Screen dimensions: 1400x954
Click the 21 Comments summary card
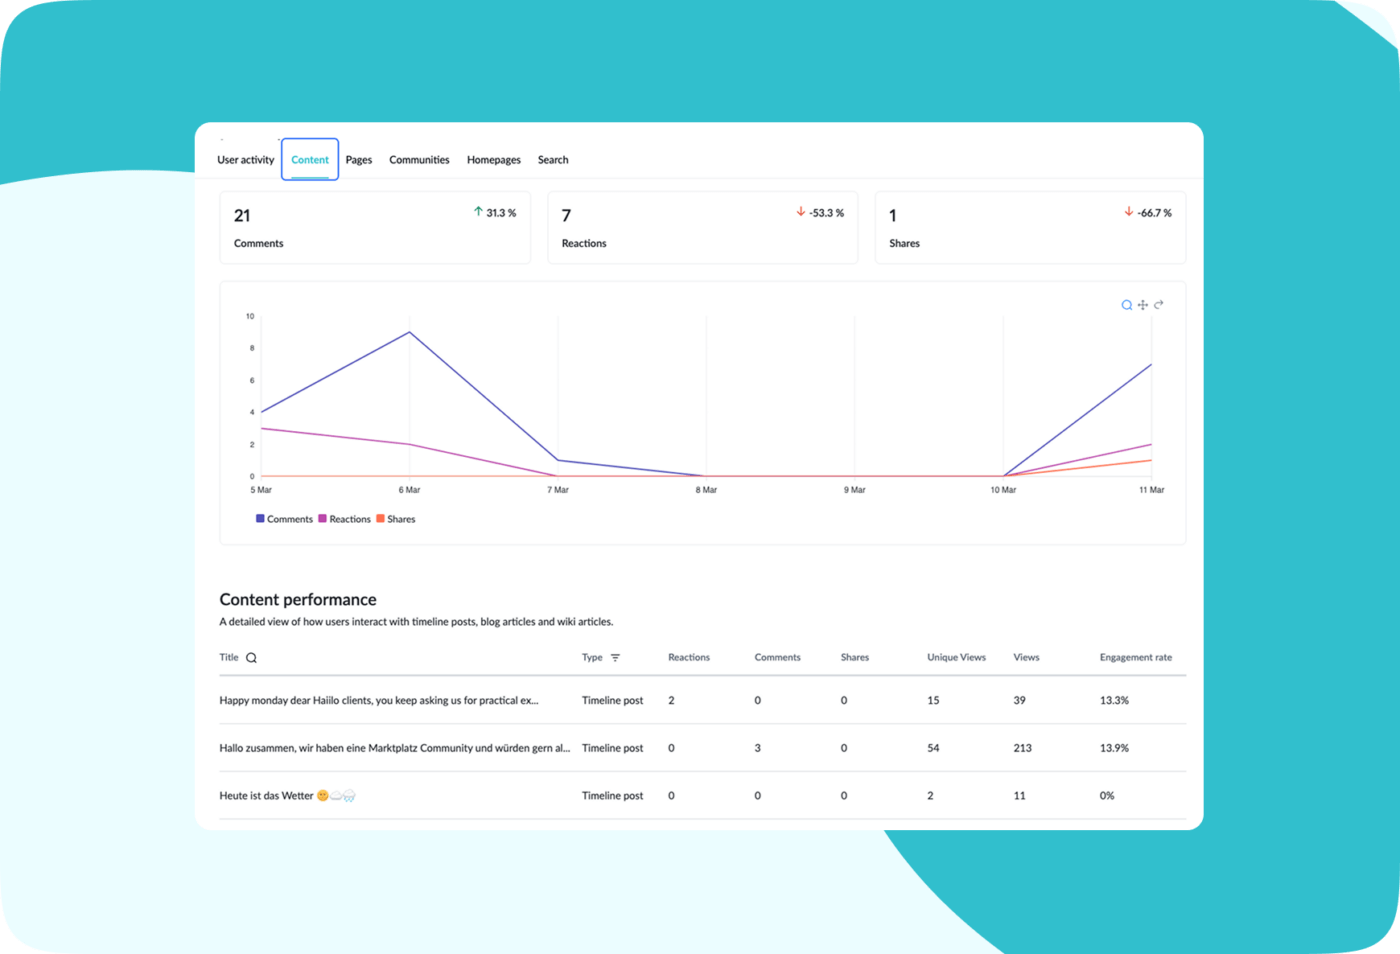tap(375, 228)
